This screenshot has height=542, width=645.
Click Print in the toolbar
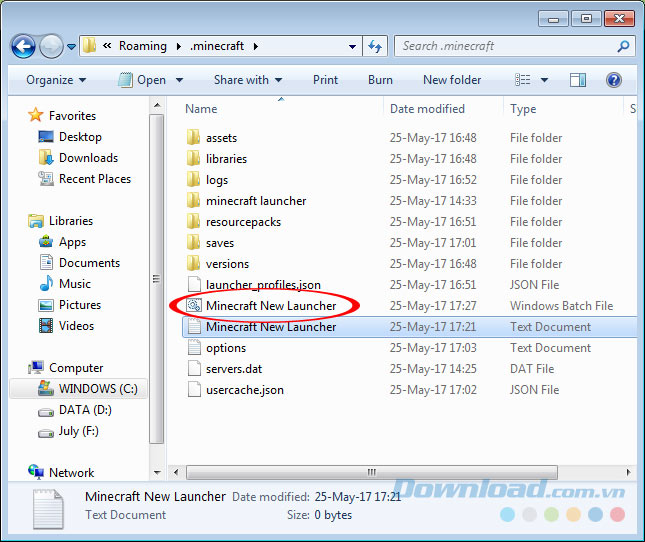[x=325, y=80]
